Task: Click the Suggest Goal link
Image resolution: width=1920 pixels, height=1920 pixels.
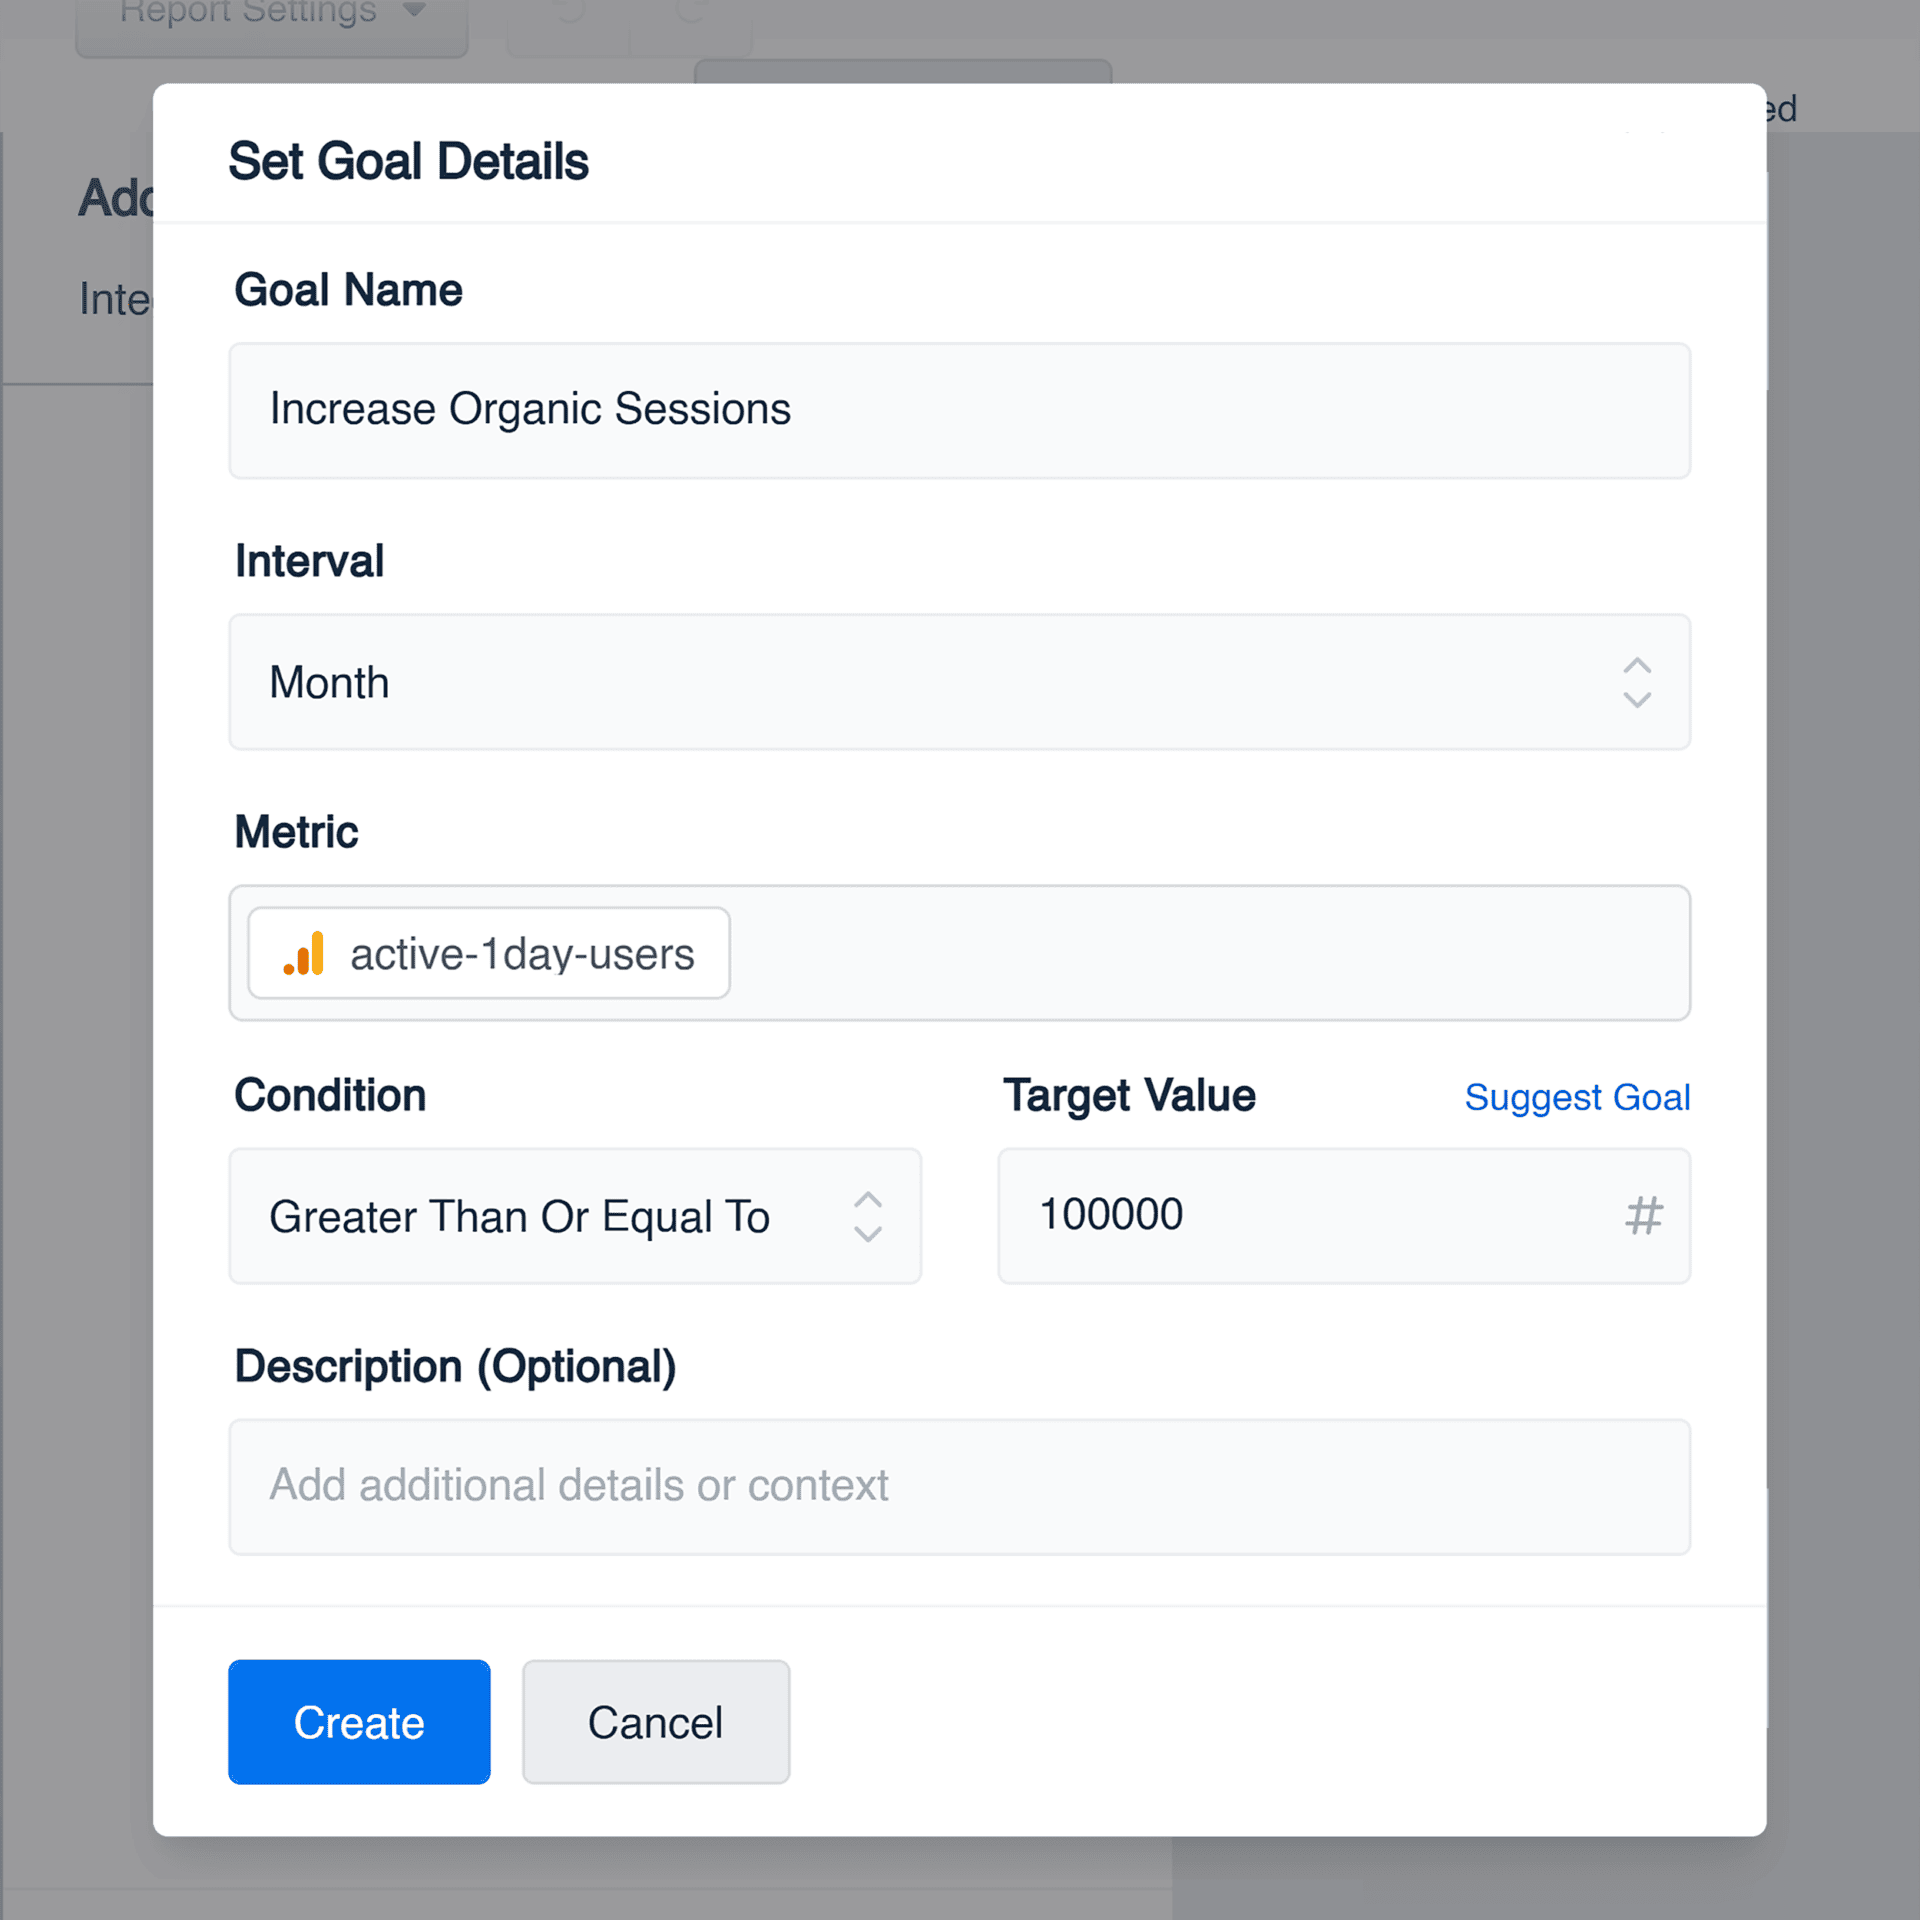Action: coord(1577,1097)
